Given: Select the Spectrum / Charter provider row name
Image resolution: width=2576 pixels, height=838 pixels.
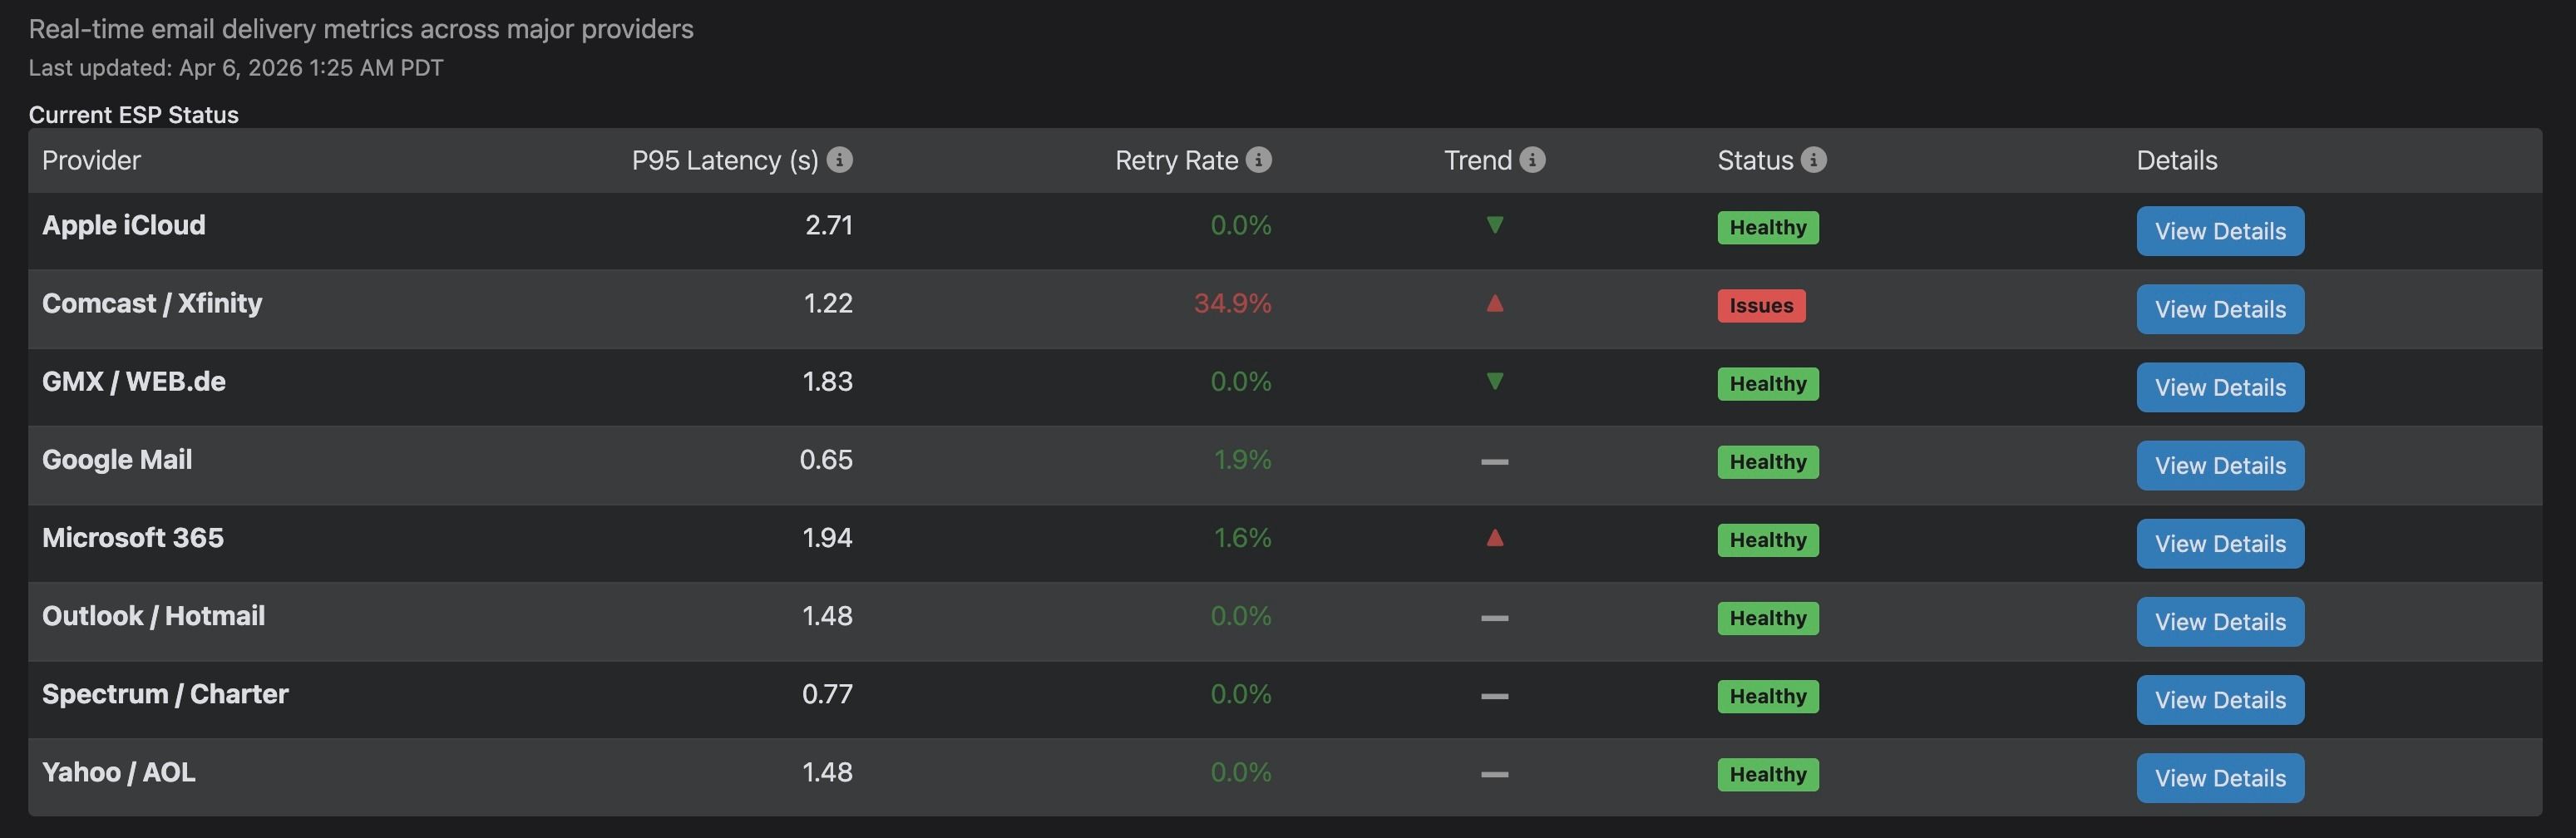Looking at the screenshot, I should 165,694.
